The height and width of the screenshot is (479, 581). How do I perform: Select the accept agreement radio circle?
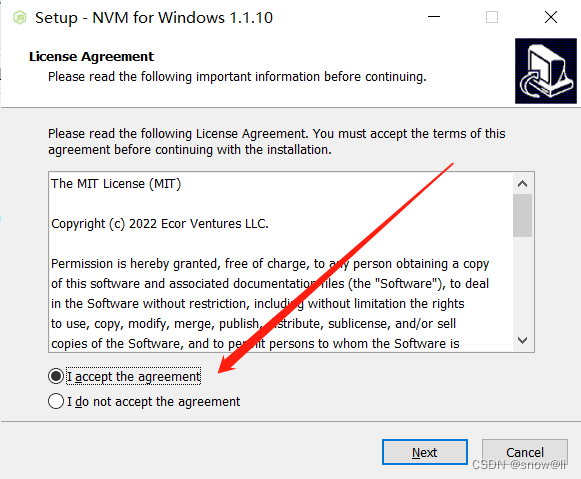tap(56, 376)
